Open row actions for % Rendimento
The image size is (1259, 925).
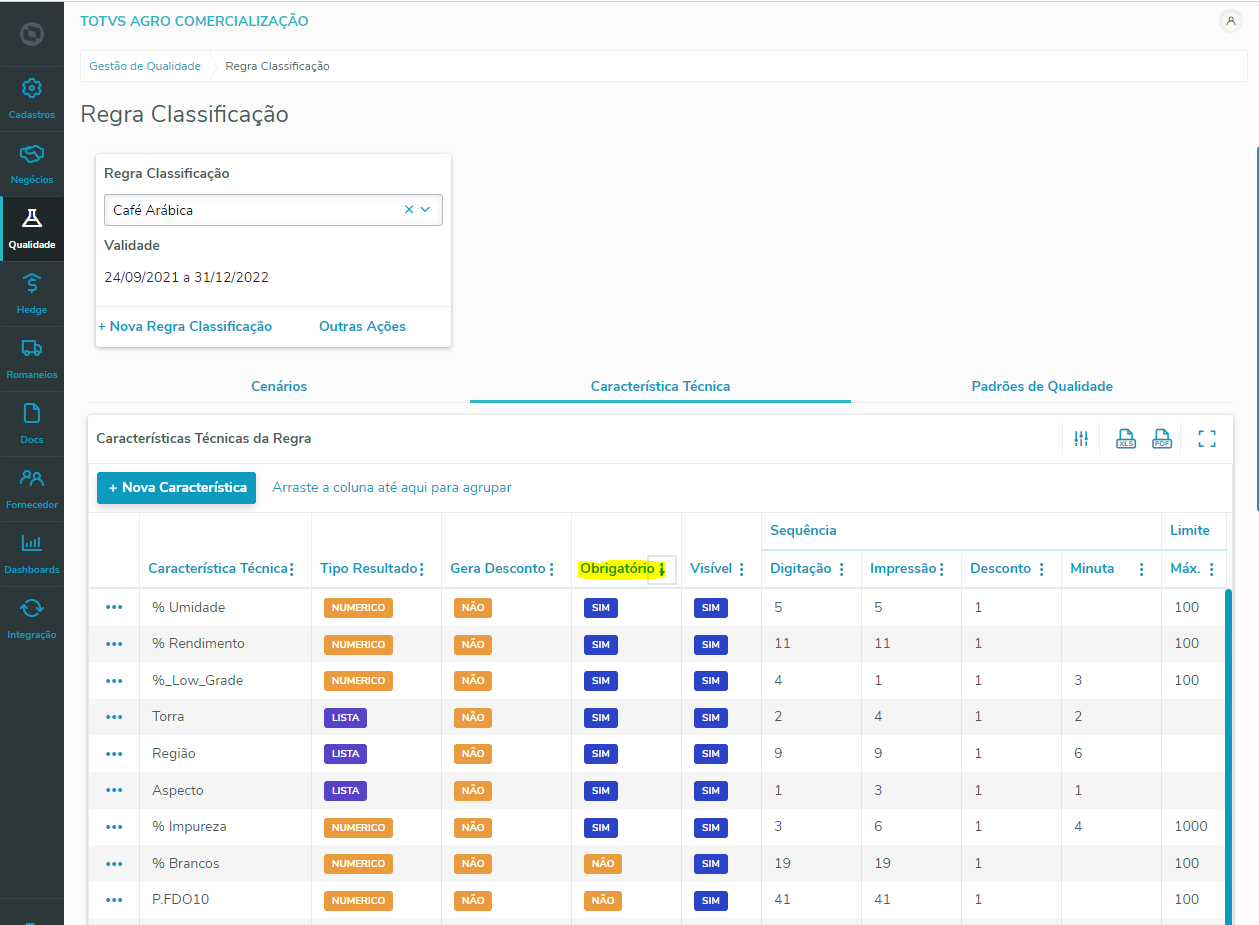[114, 644]
